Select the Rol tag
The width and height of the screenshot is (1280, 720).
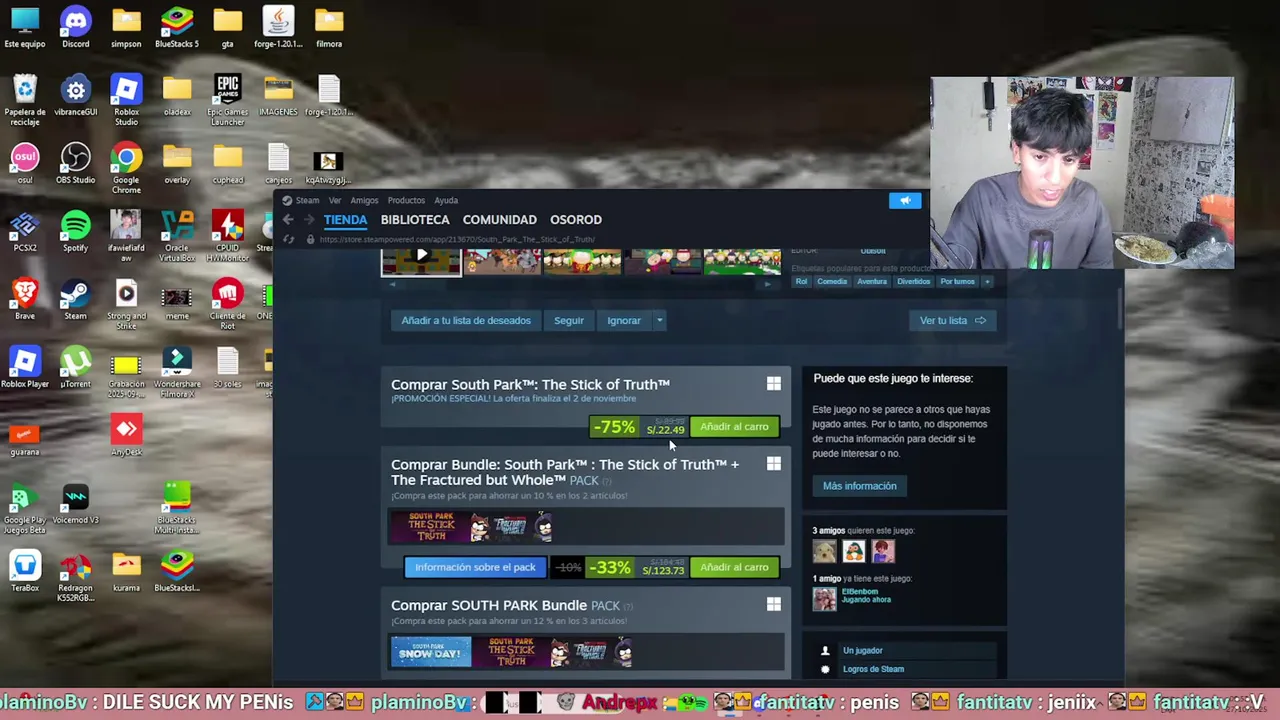(801, 282)
